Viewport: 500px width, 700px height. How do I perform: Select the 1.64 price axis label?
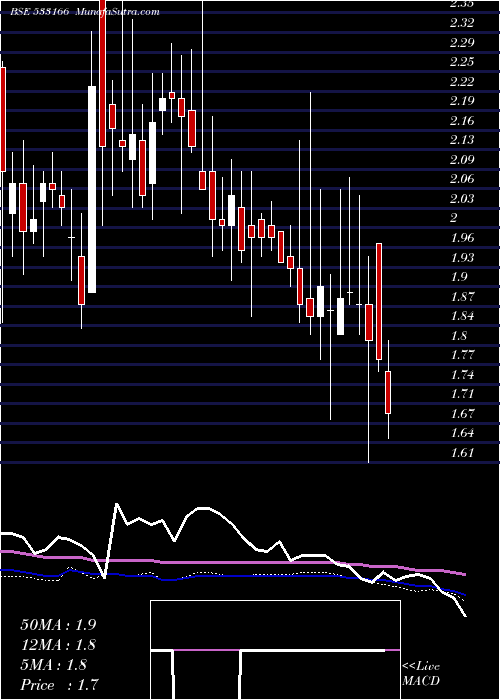click(462, 433)
